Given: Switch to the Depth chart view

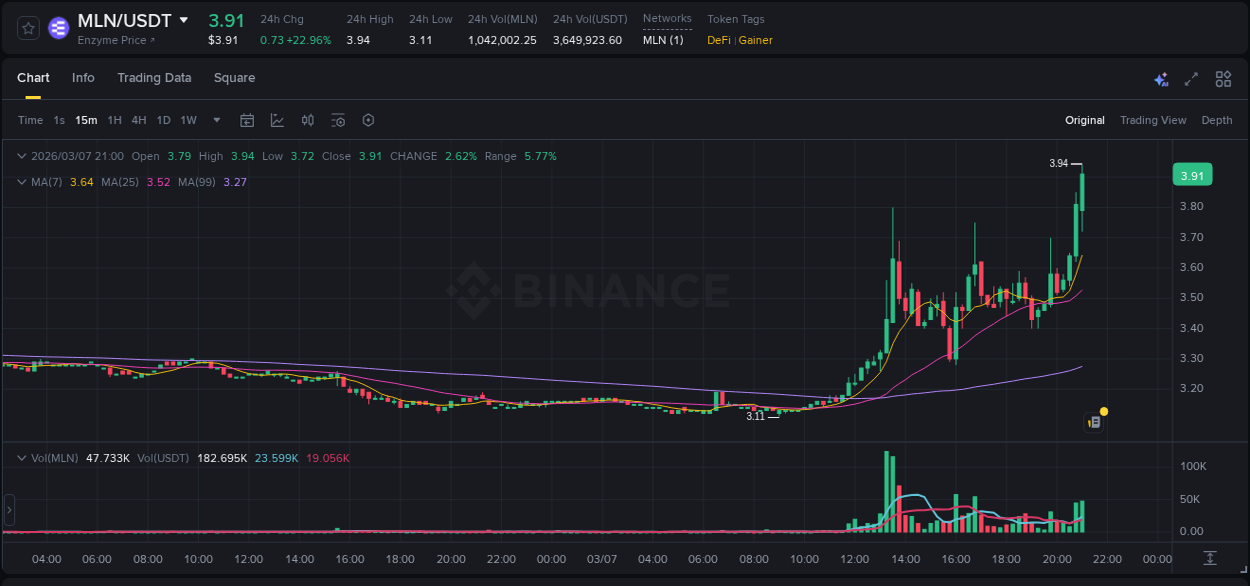Looking at the screenshot, I should (1217, 120).
